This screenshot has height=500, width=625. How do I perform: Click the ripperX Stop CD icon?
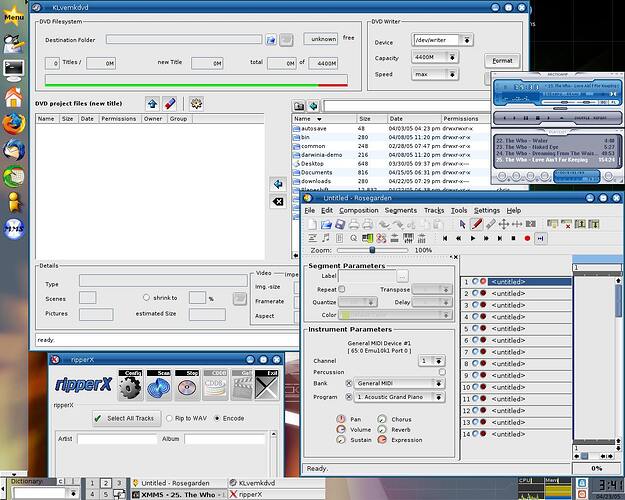pyautogui.click(x=187, y=385)
